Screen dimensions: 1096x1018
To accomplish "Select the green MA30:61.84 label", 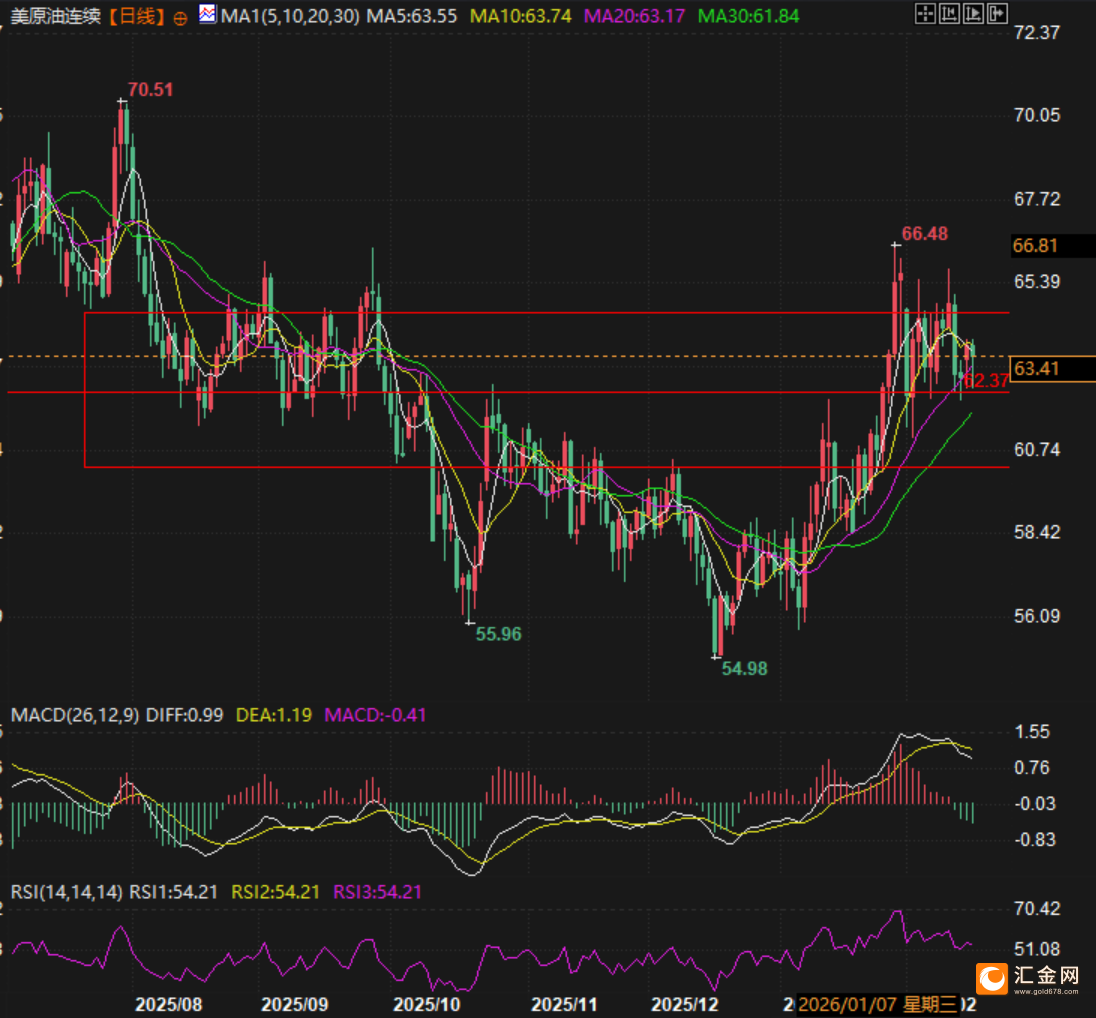I will point(748,16).
